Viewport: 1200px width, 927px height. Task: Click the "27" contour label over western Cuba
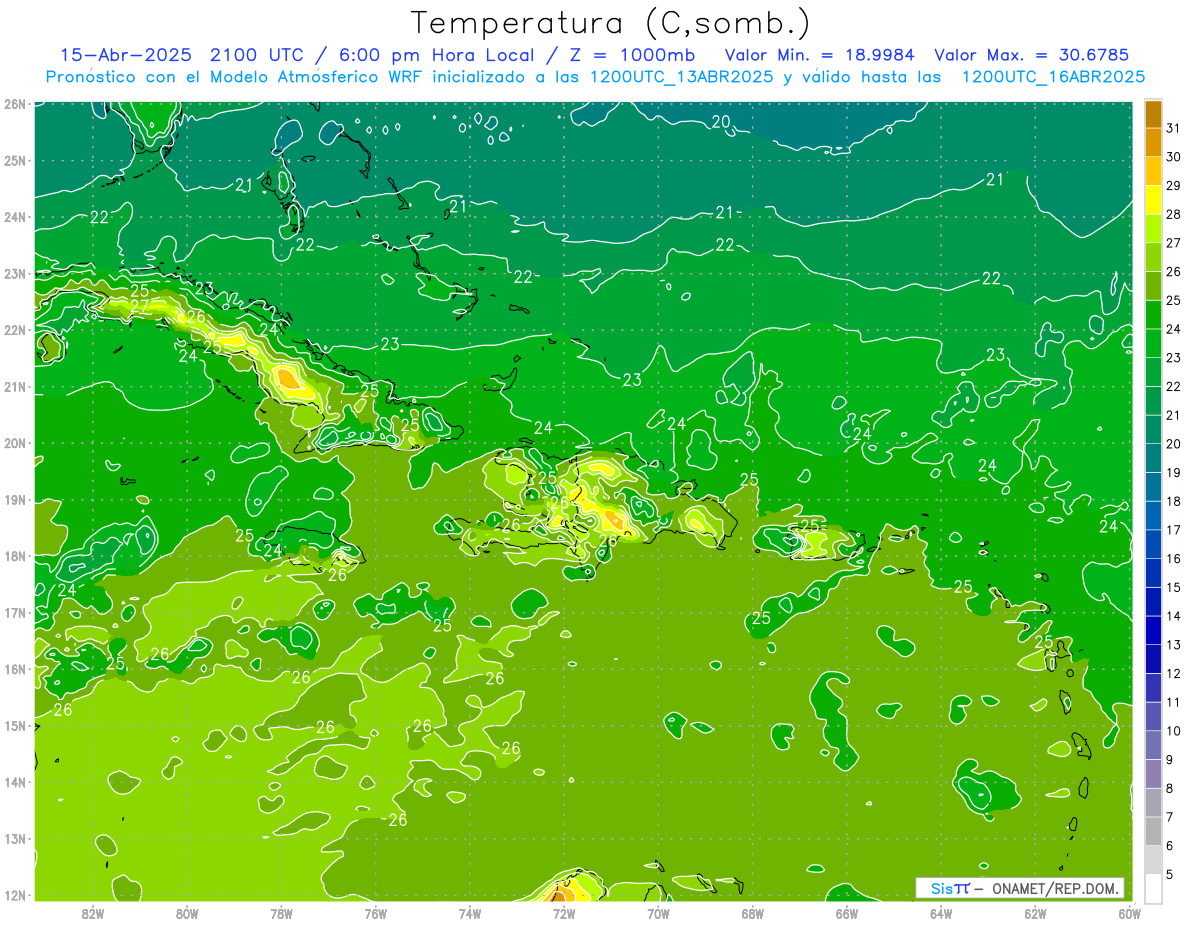click(140, 307)
